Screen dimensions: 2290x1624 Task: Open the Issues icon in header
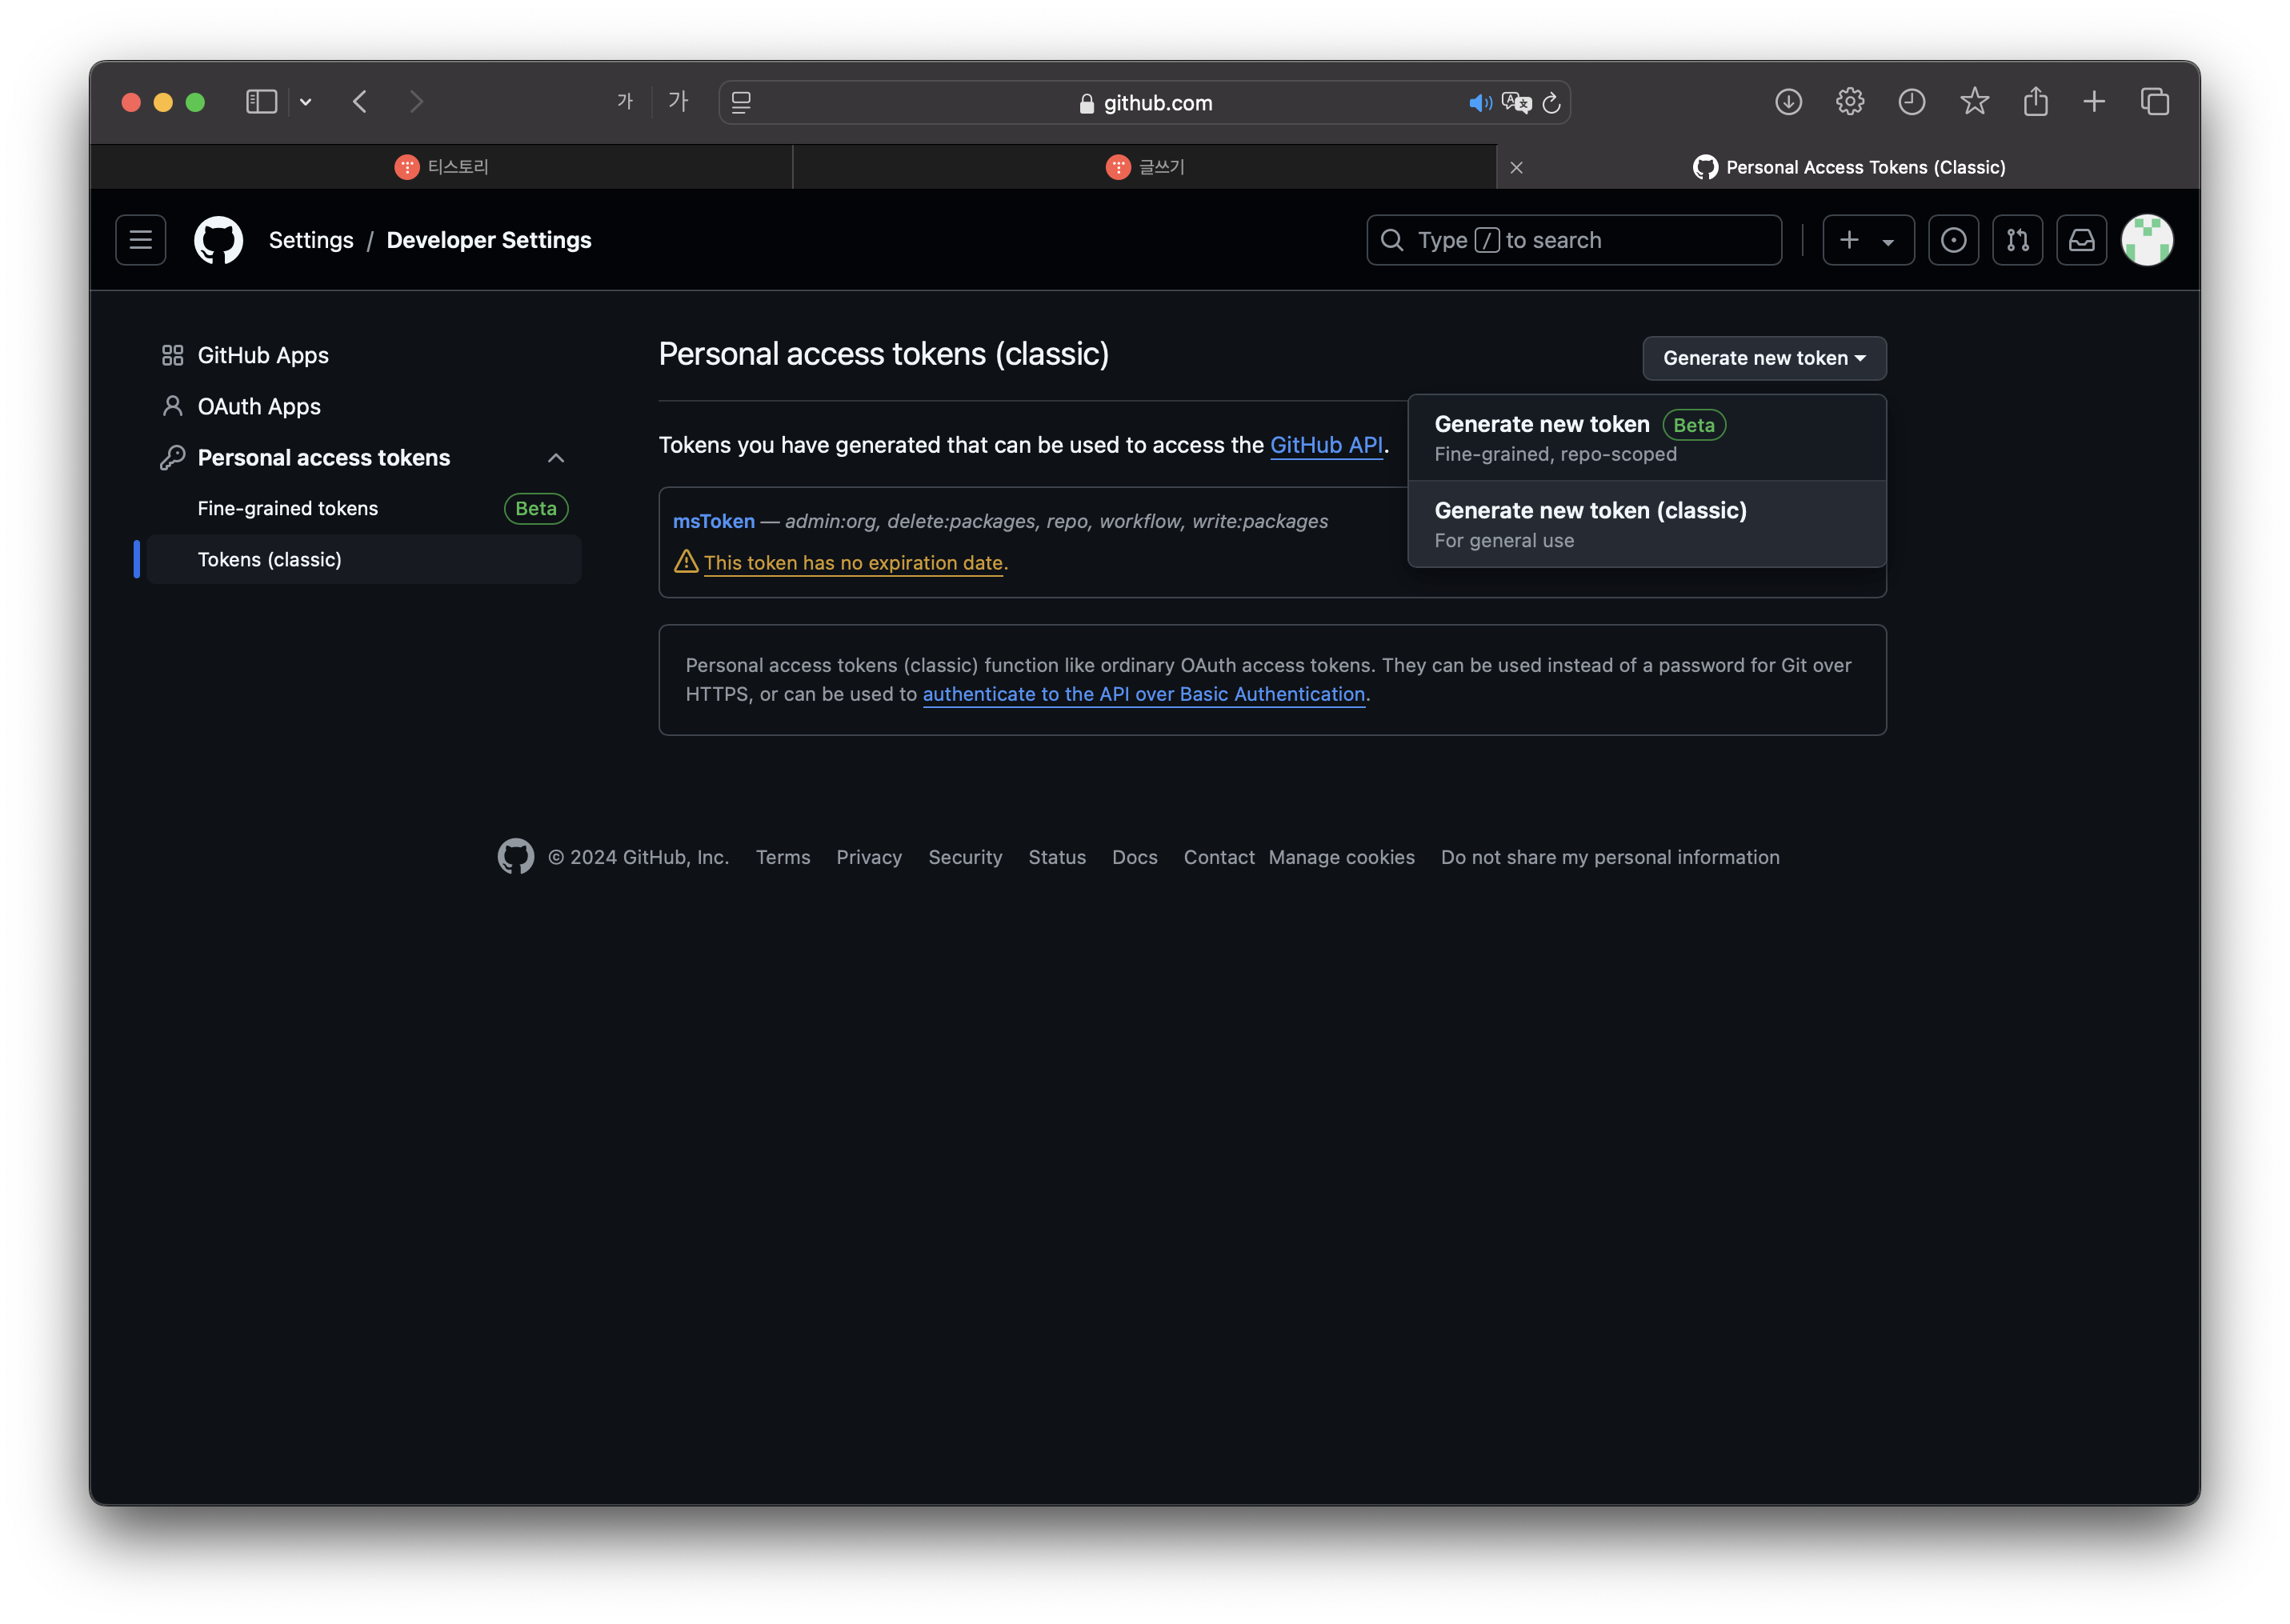(1953, 240)
